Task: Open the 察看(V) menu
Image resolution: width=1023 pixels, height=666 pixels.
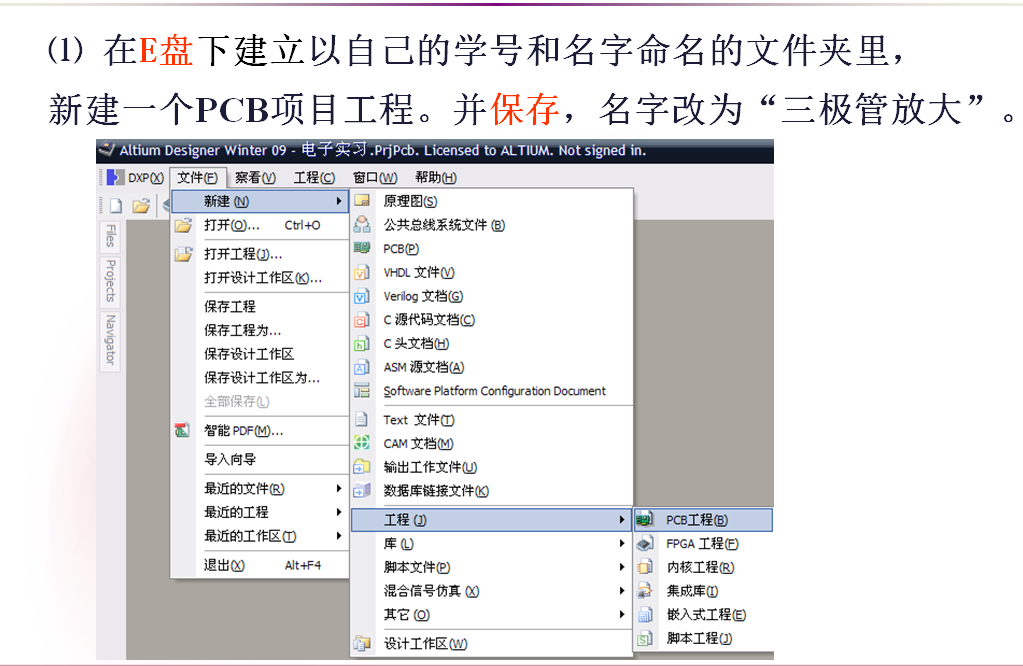Action: pos(255,177)
